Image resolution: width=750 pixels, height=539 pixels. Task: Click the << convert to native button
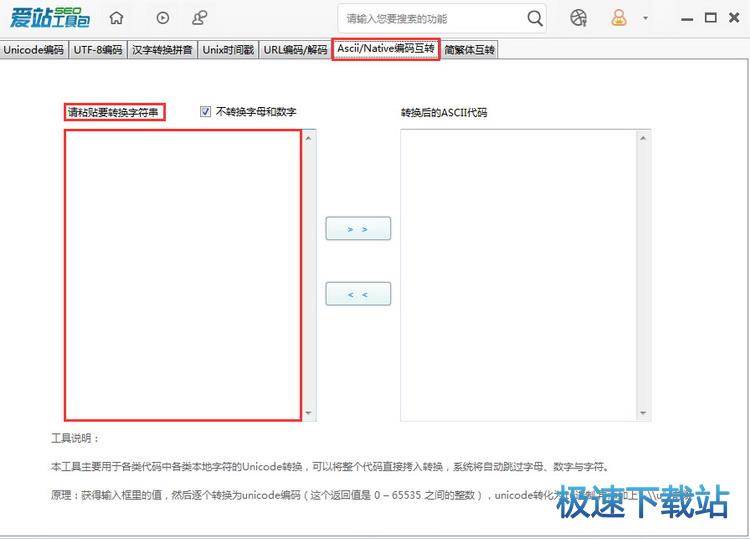(x=358, y=294)
